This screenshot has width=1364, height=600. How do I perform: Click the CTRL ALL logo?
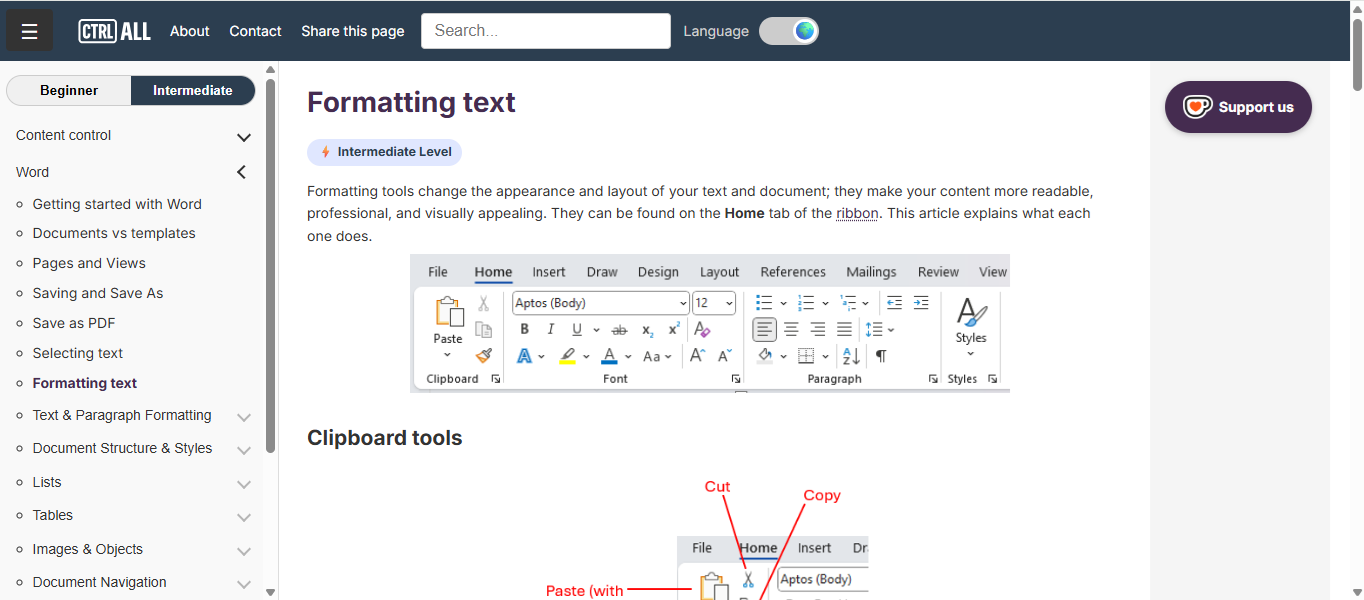point(114,31)
